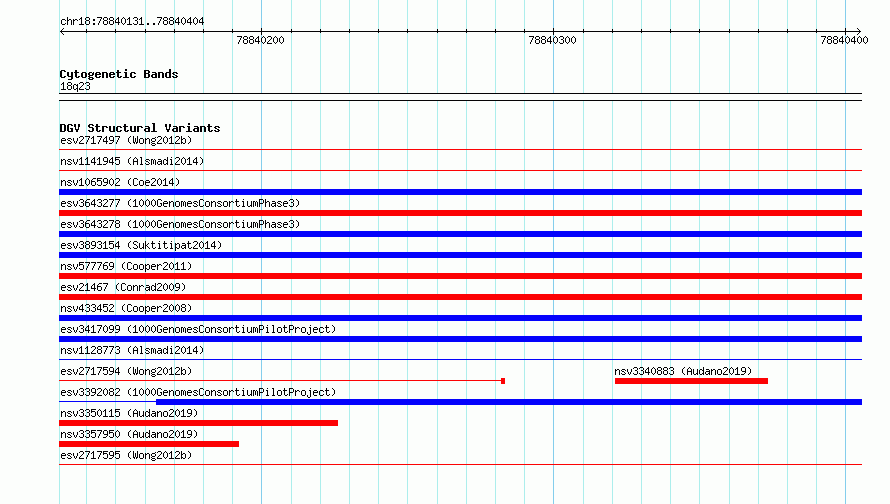Select the red bar under nsv577769
The width and height of the screenshot is (890, 504).
[460, 276]
